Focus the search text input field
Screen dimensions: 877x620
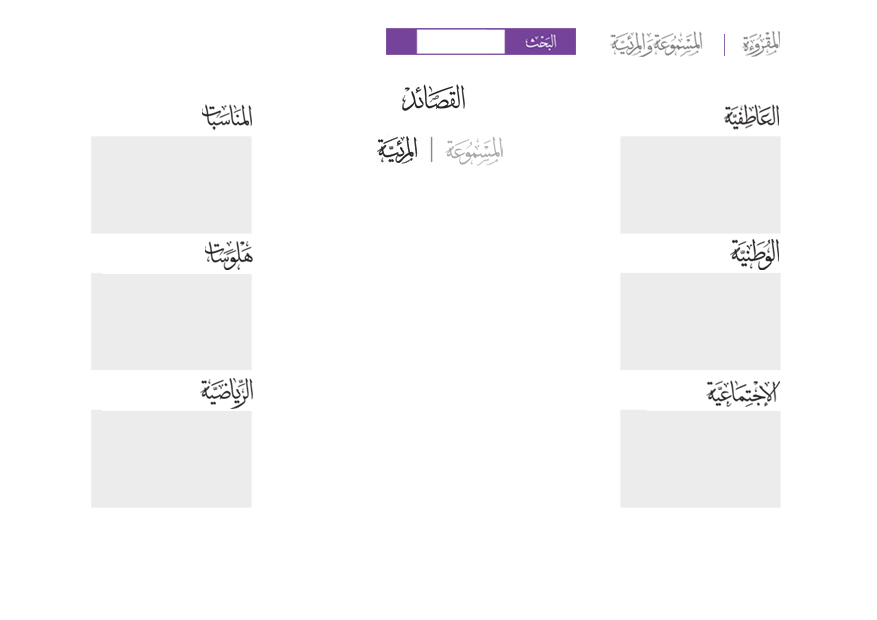460,42
